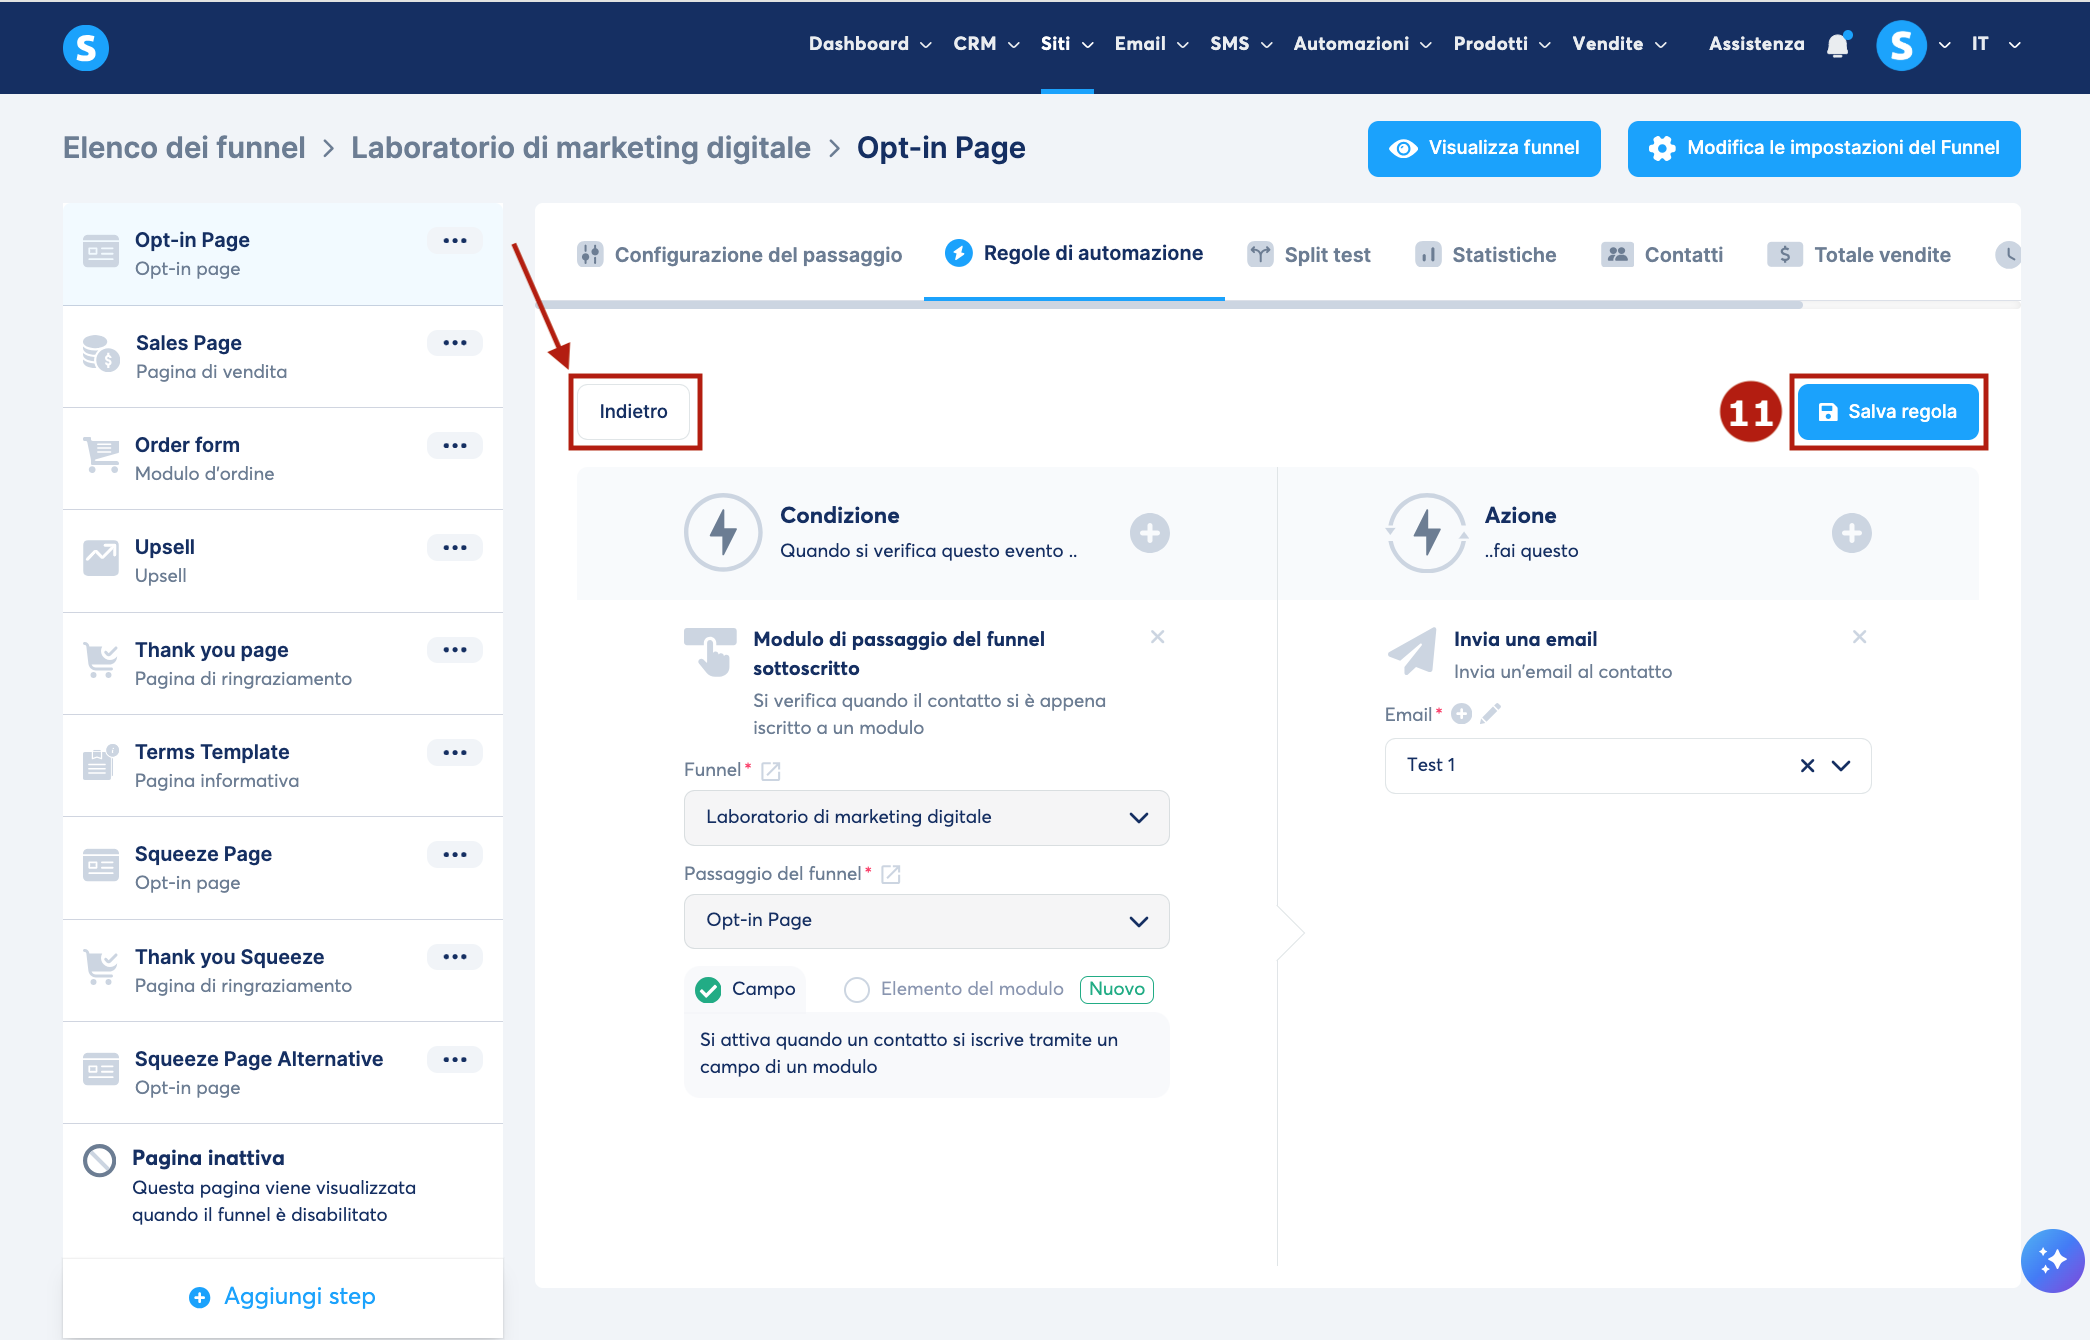Switch to Totale vendite tab
This screenshot has height=1340, width=2090.
click(x=1858, y=255)
